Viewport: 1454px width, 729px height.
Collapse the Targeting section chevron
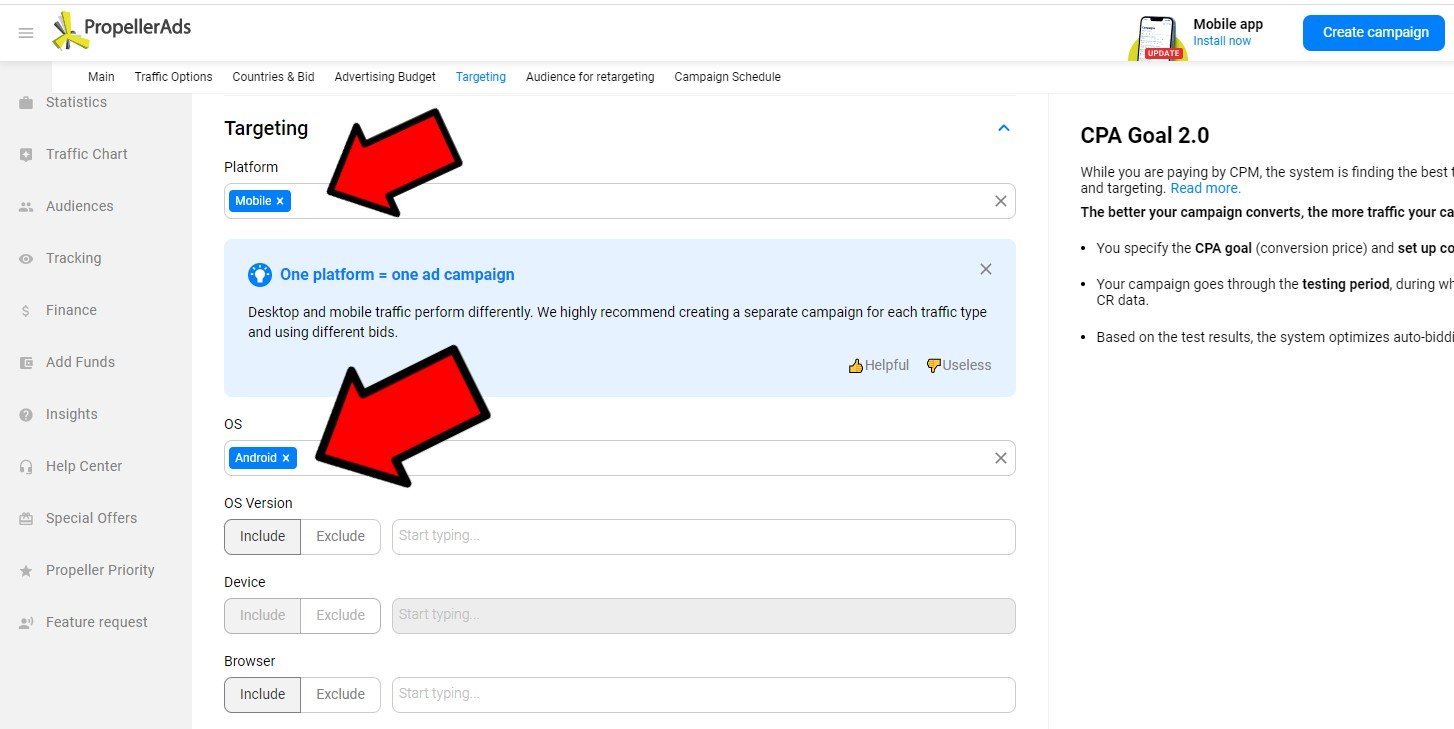[1004, 128]
